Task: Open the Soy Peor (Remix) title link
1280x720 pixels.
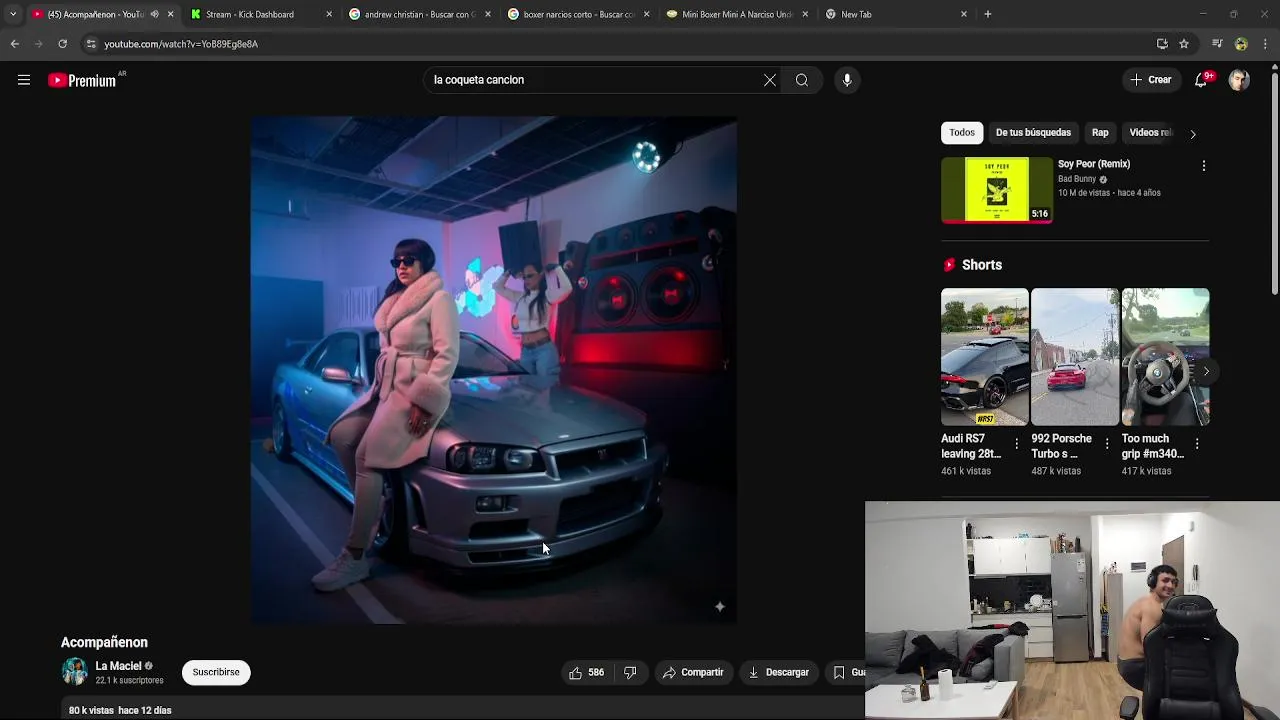Action: 1094,164
